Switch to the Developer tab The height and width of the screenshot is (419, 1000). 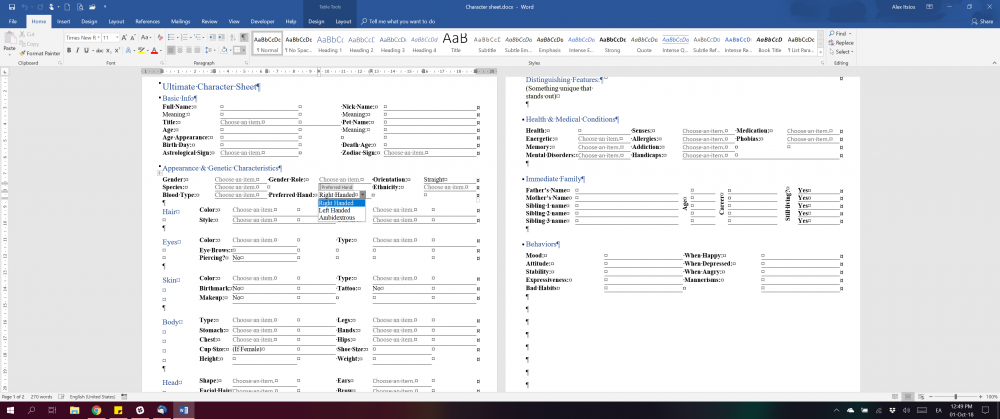264,20
